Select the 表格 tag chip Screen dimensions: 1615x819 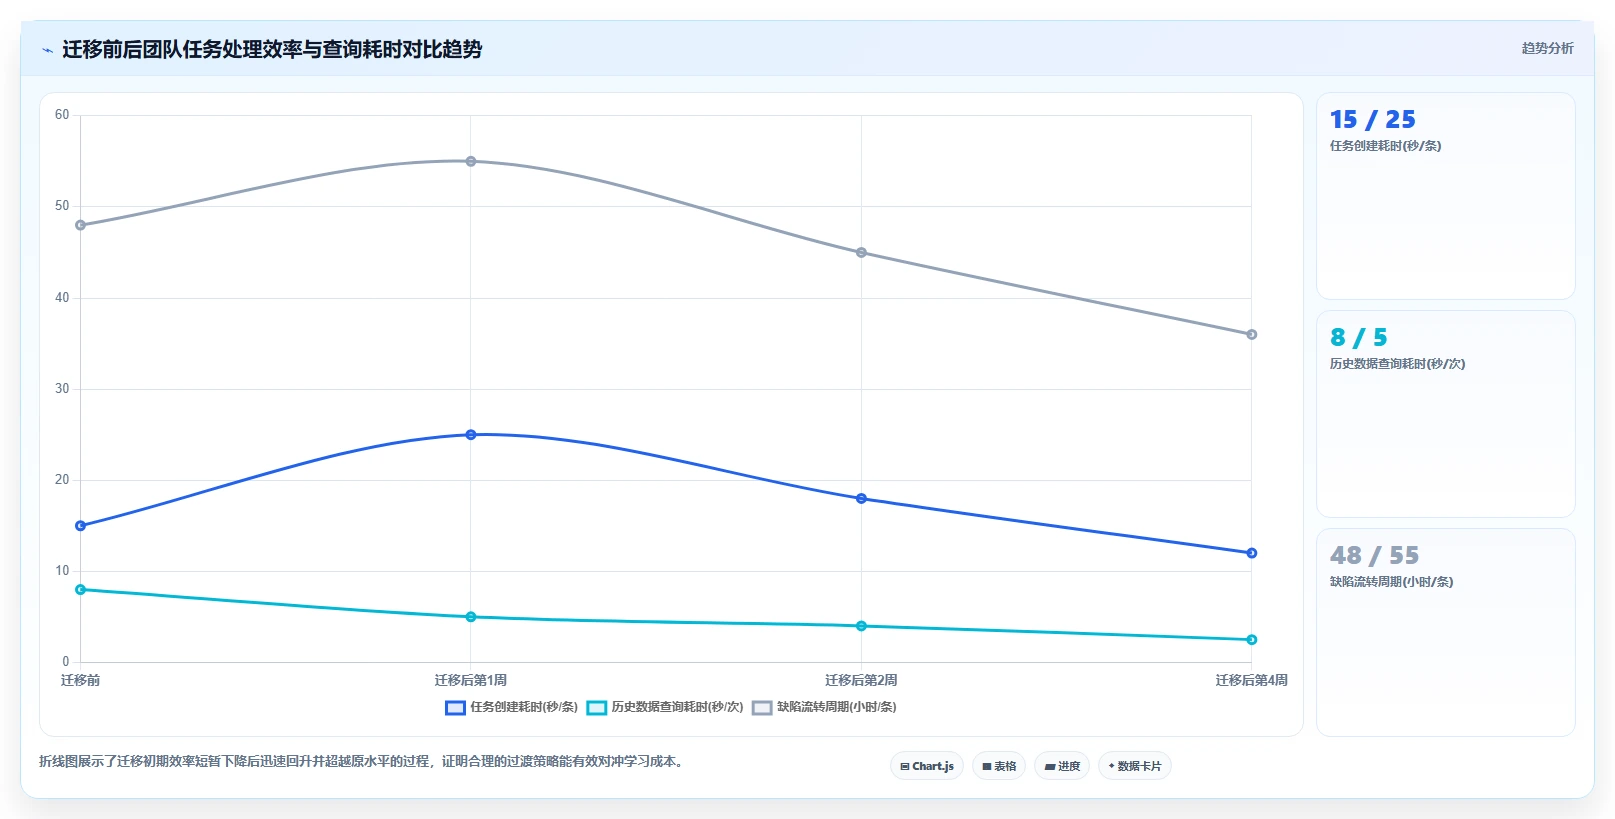[999, 766]
